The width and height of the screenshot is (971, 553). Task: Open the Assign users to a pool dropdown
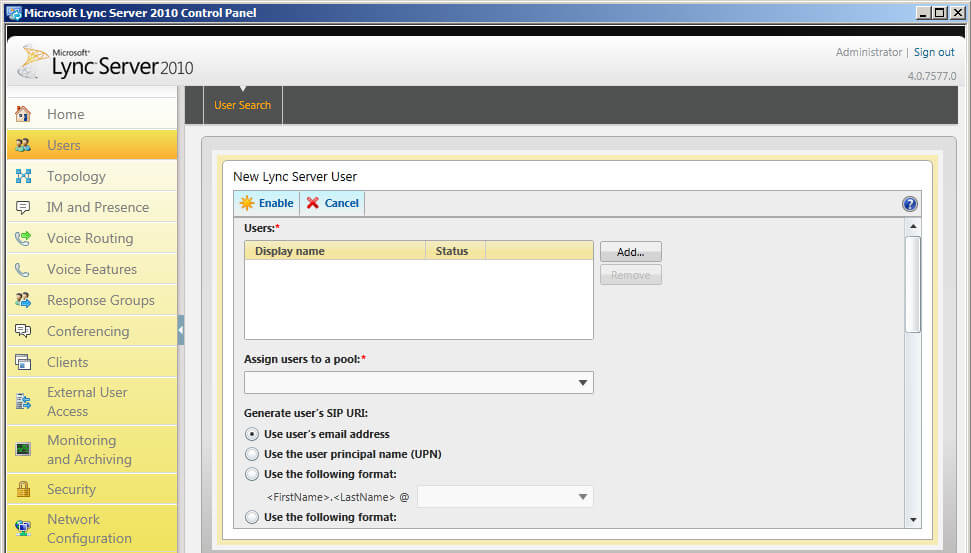click(419, 383)
